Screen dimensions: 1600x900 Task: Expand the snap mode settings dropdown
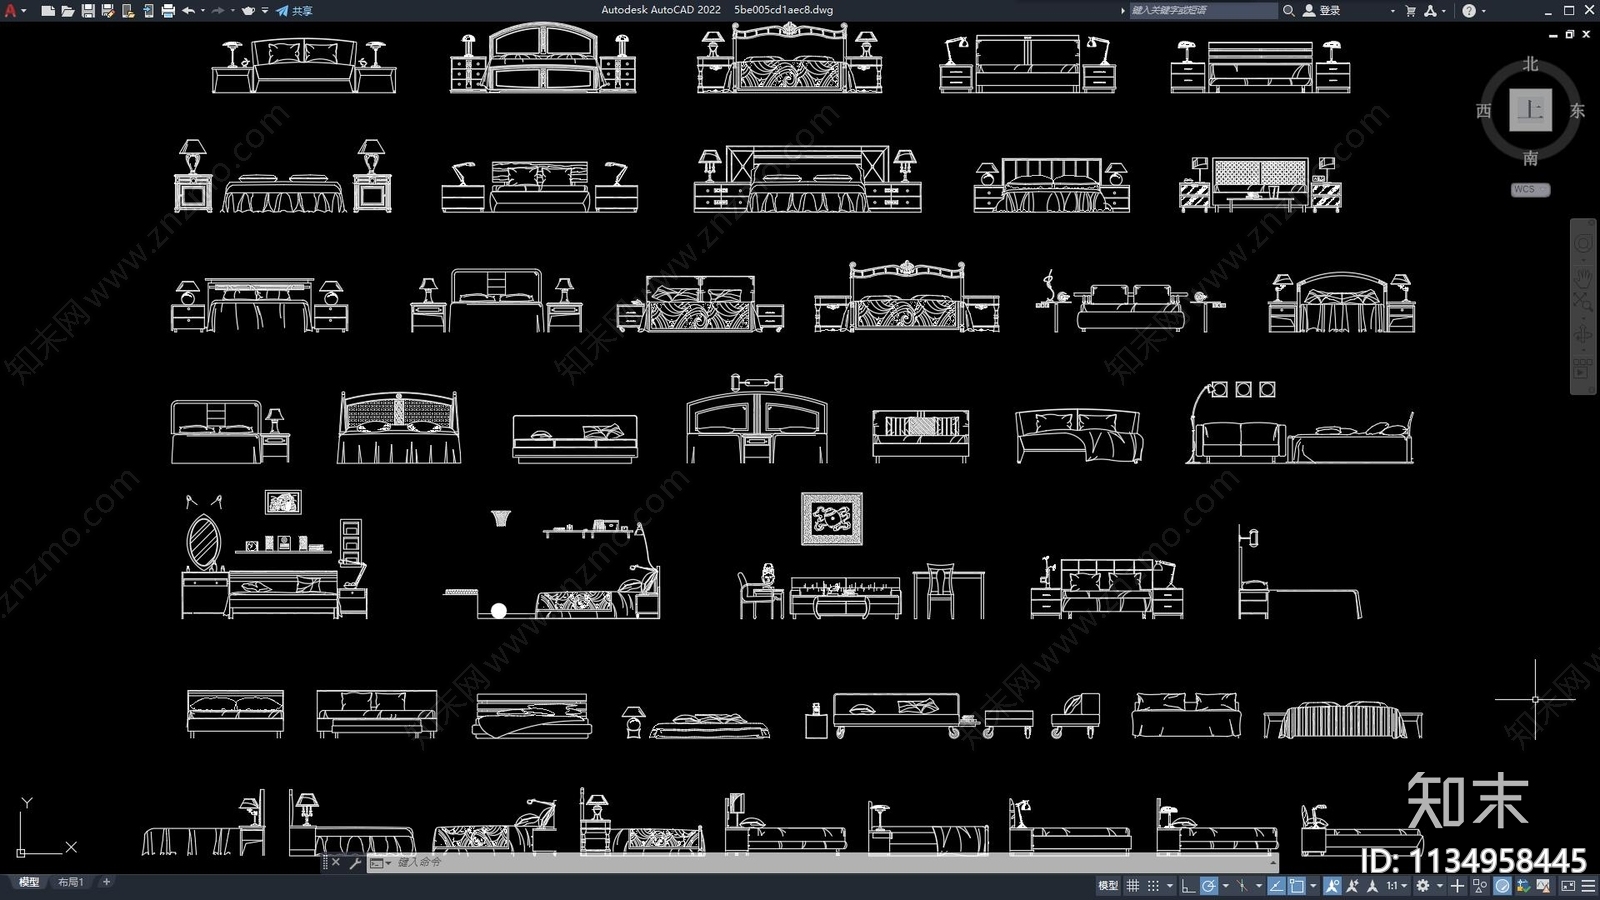(x=1170, y=885)
